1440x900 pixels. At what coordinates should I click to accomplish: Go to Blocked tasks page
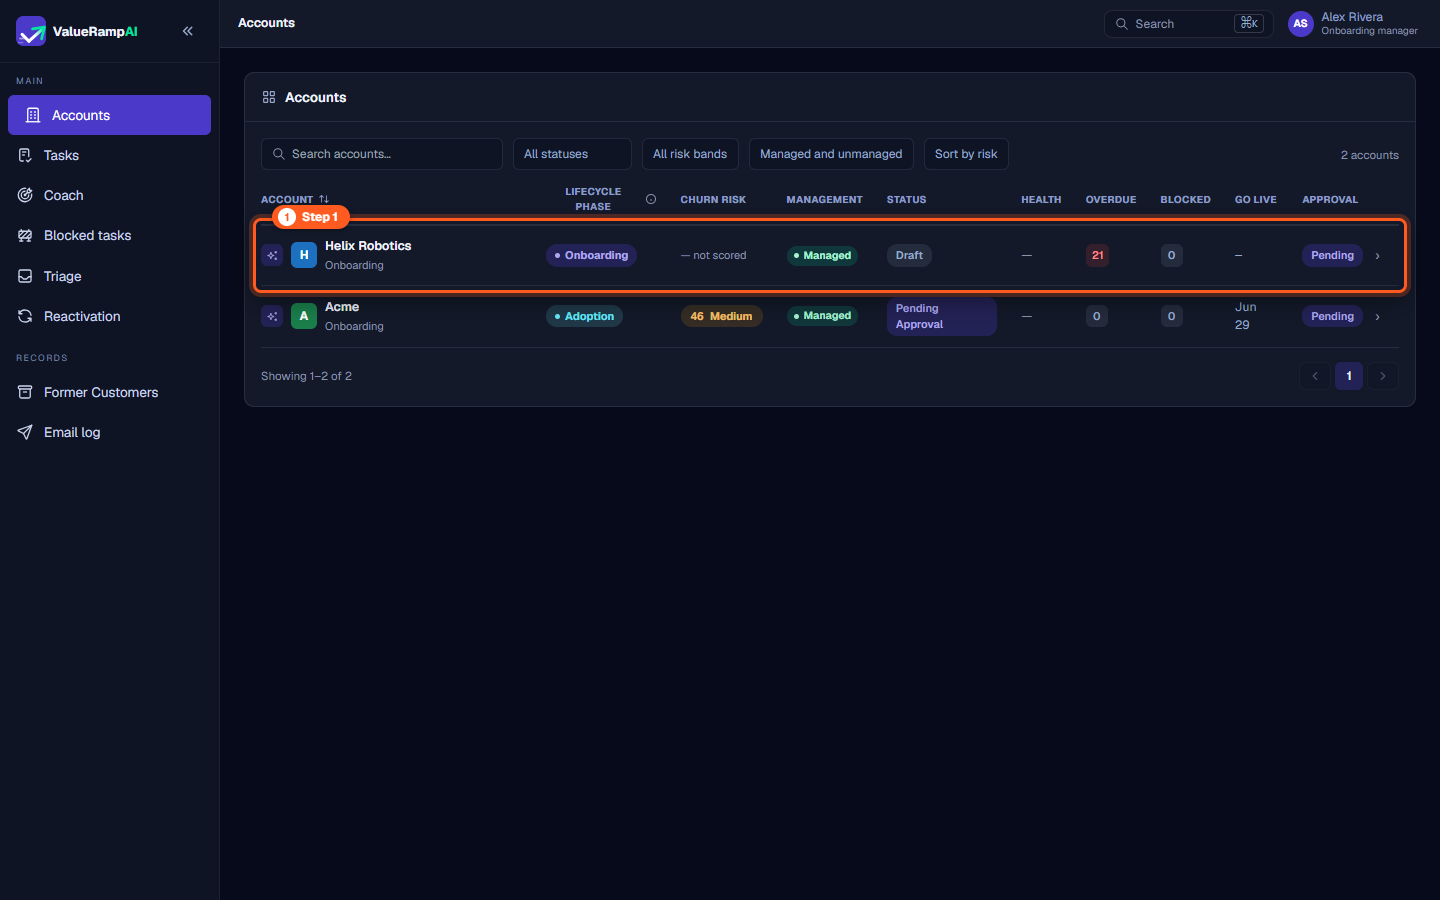click(109, 235)
